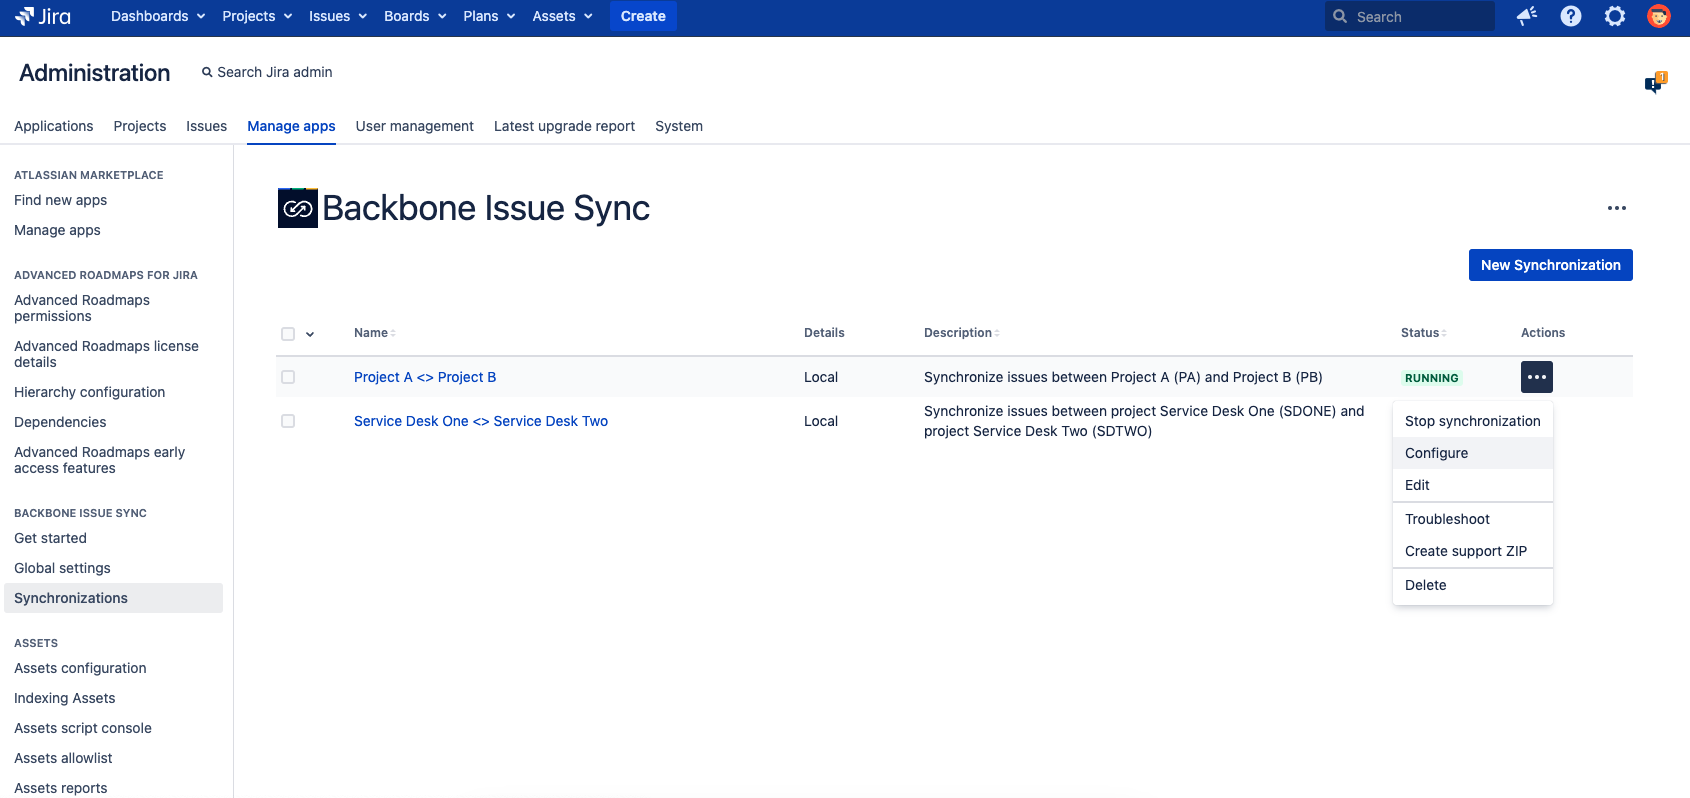Open the help question mark icon
The width and height of the screenshot is (1690, 798).
1571,16
